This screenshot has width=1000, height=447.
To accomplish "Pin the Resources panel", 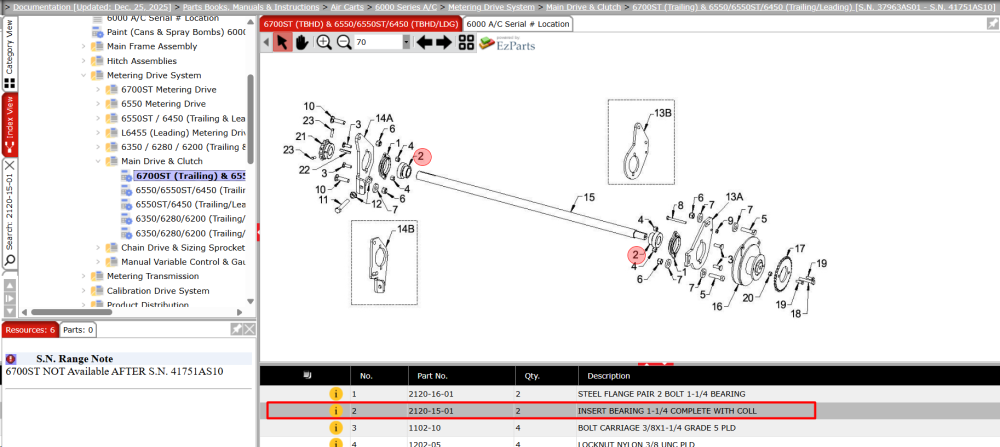I will point(237,329).
